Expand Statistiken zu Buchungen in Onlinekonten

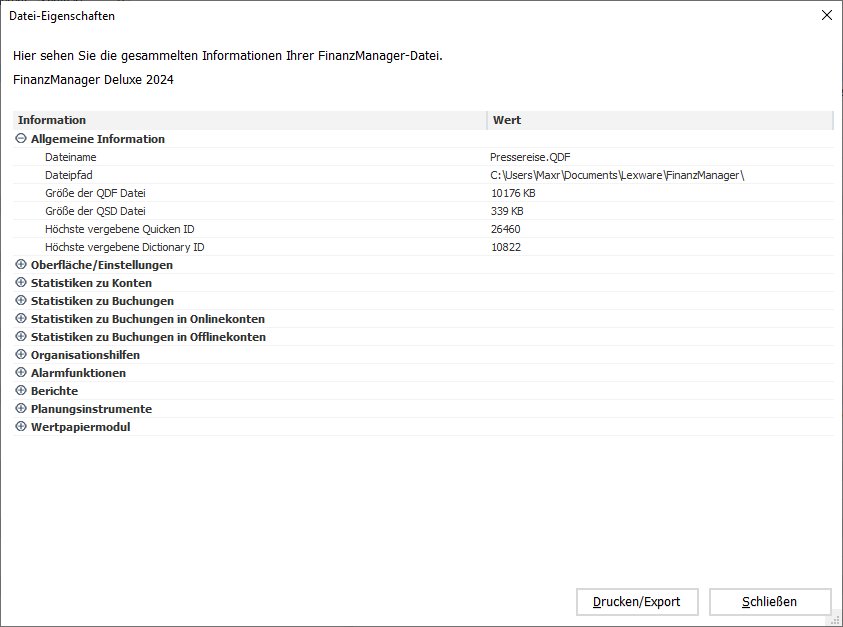coord(22,319)
